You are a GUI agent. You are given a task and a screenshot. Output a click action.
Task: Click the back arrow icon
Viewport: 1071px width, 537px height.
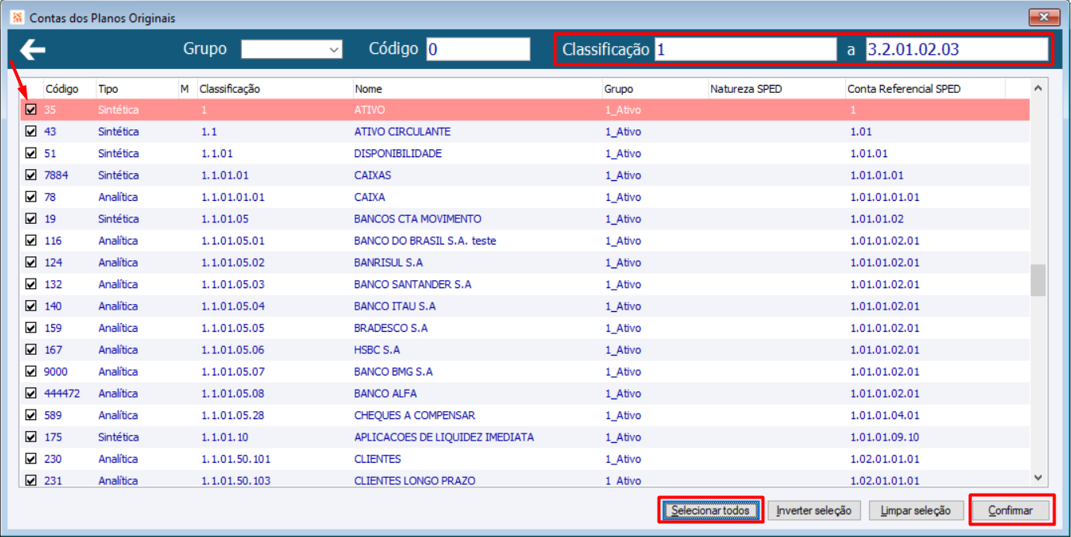(x=32, y=49)
